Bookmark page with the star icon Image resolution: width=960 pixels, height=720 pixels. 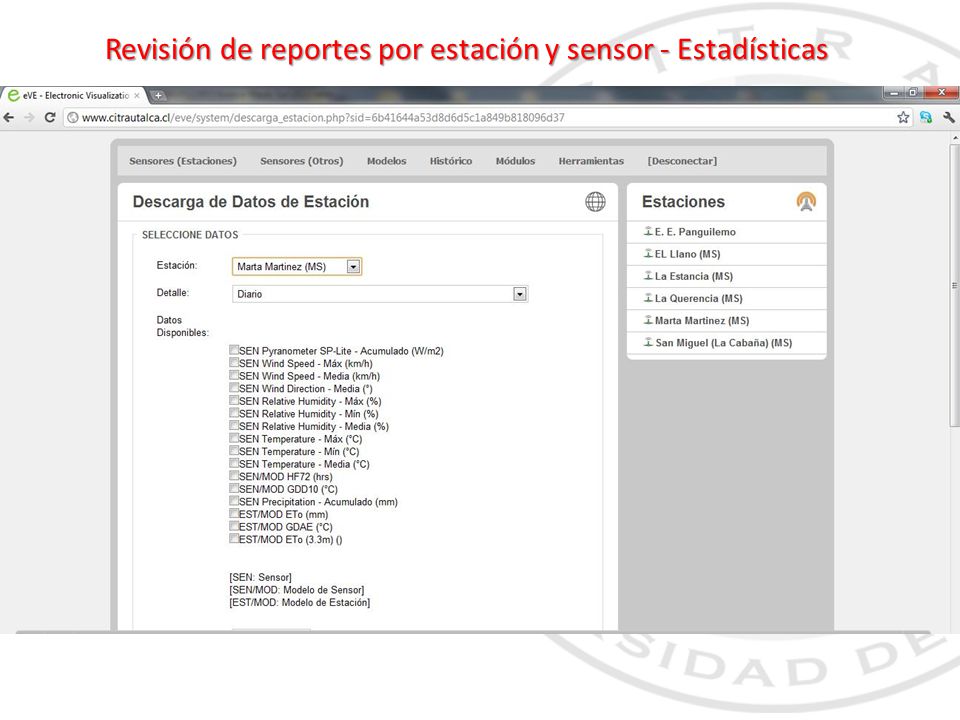pos(903,117)
